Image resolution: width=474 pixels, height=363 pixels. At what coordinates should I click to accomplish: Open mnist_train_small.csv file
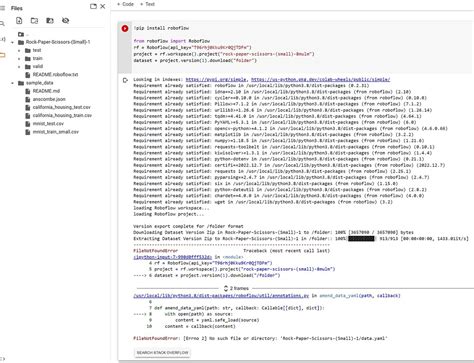(x=56, y=132)
